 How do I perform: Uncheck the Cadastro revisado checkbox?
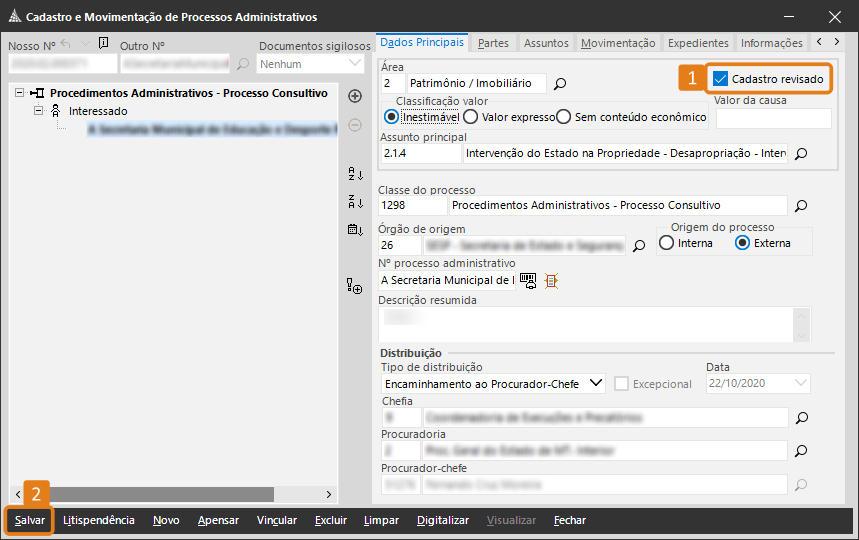point(720,78)
